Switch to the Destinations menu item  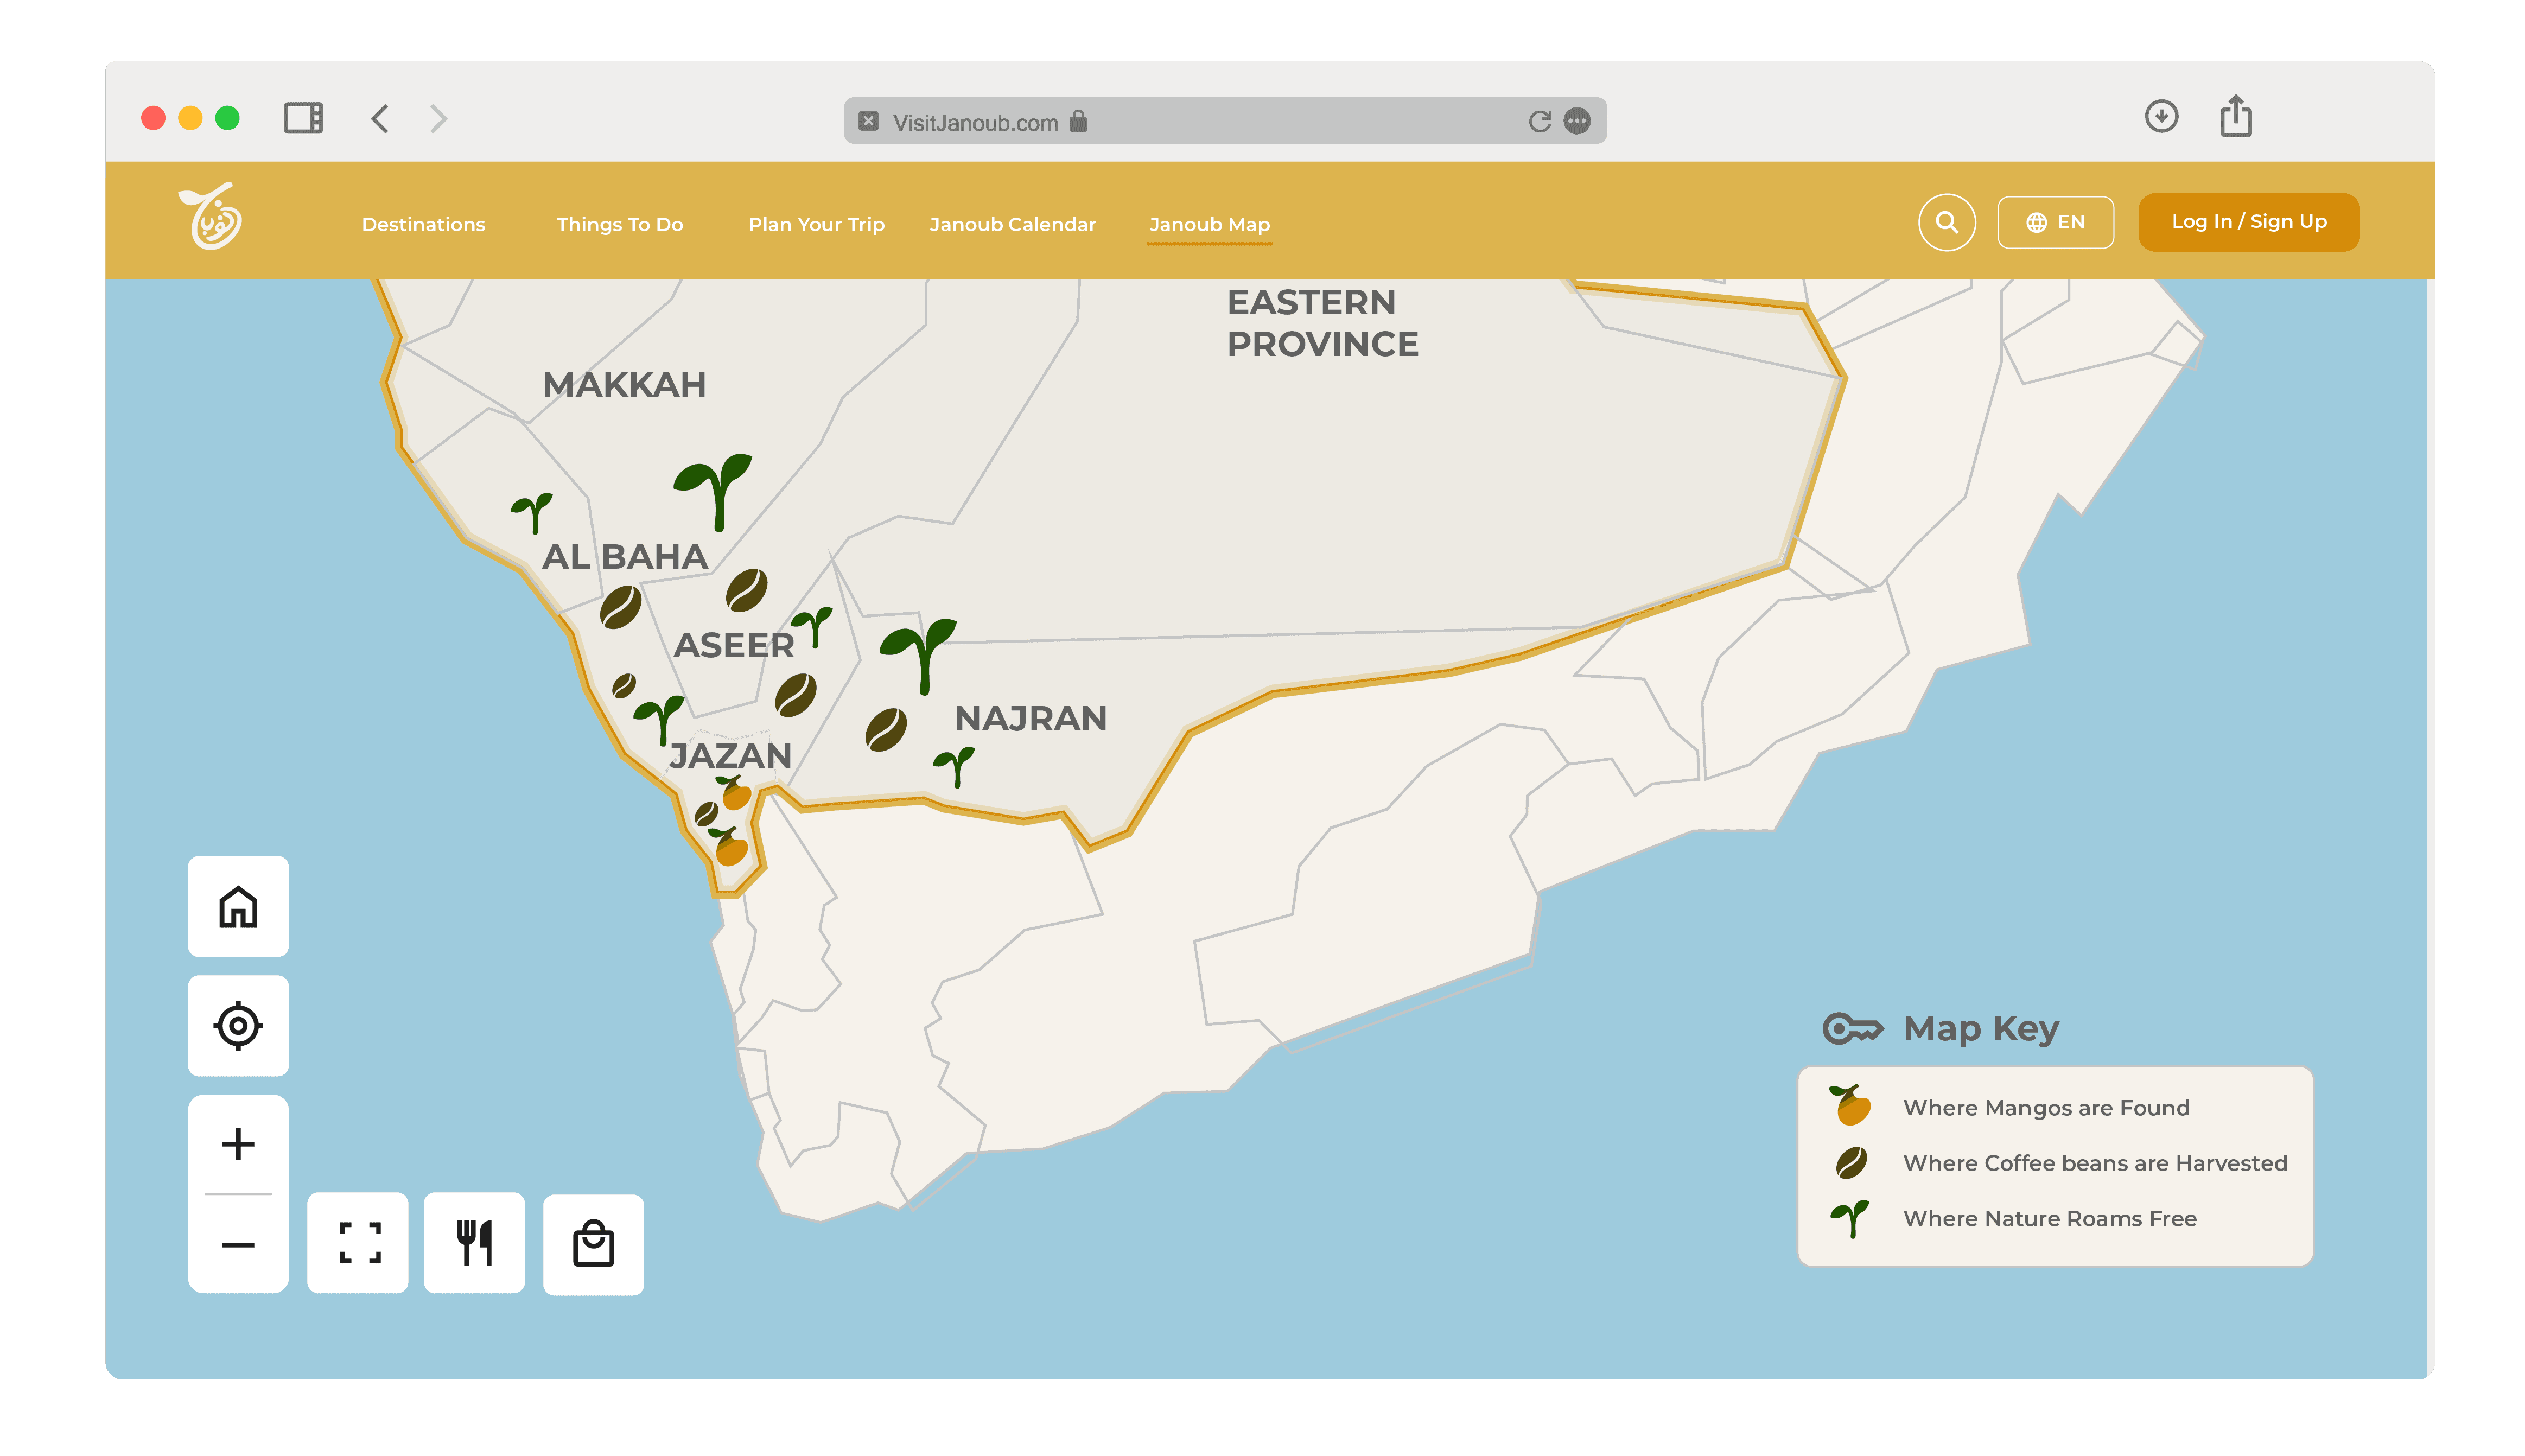pyautogui.click(x=423, y=224)
